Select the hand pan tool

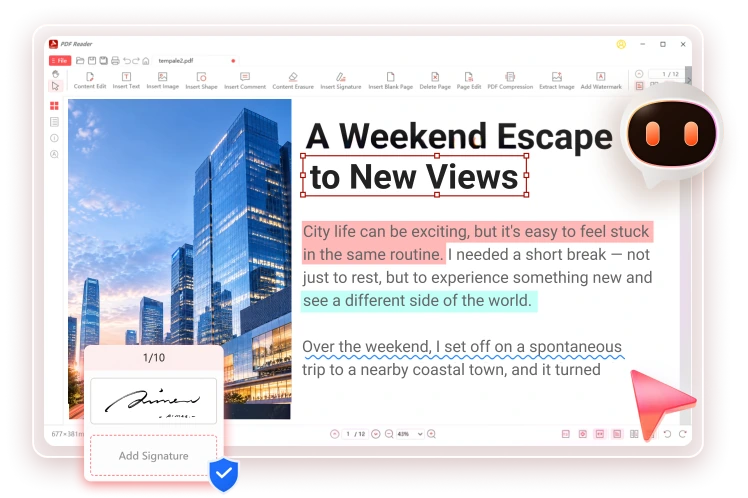pyautogui.click(x=55, y=74)
